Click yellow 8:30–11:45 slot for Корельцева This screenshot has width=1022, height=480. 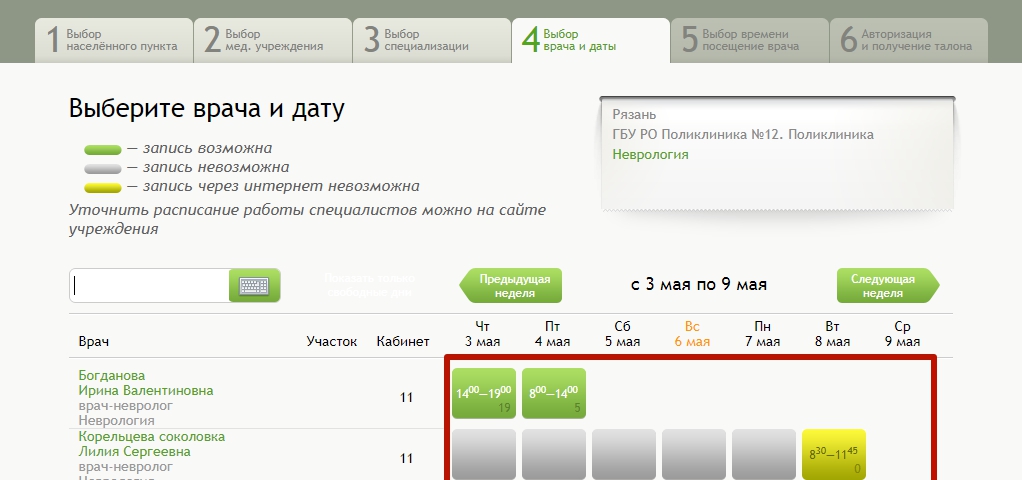tap(834, 455)
